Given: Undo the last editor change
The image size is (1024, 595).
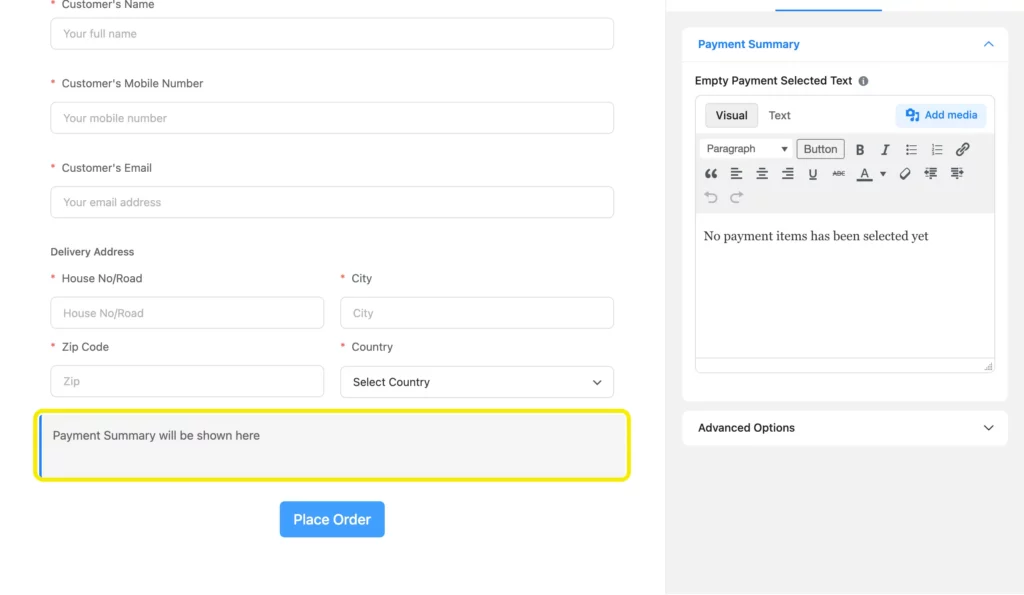Looking at the screenshot, I should click(711, 197).
